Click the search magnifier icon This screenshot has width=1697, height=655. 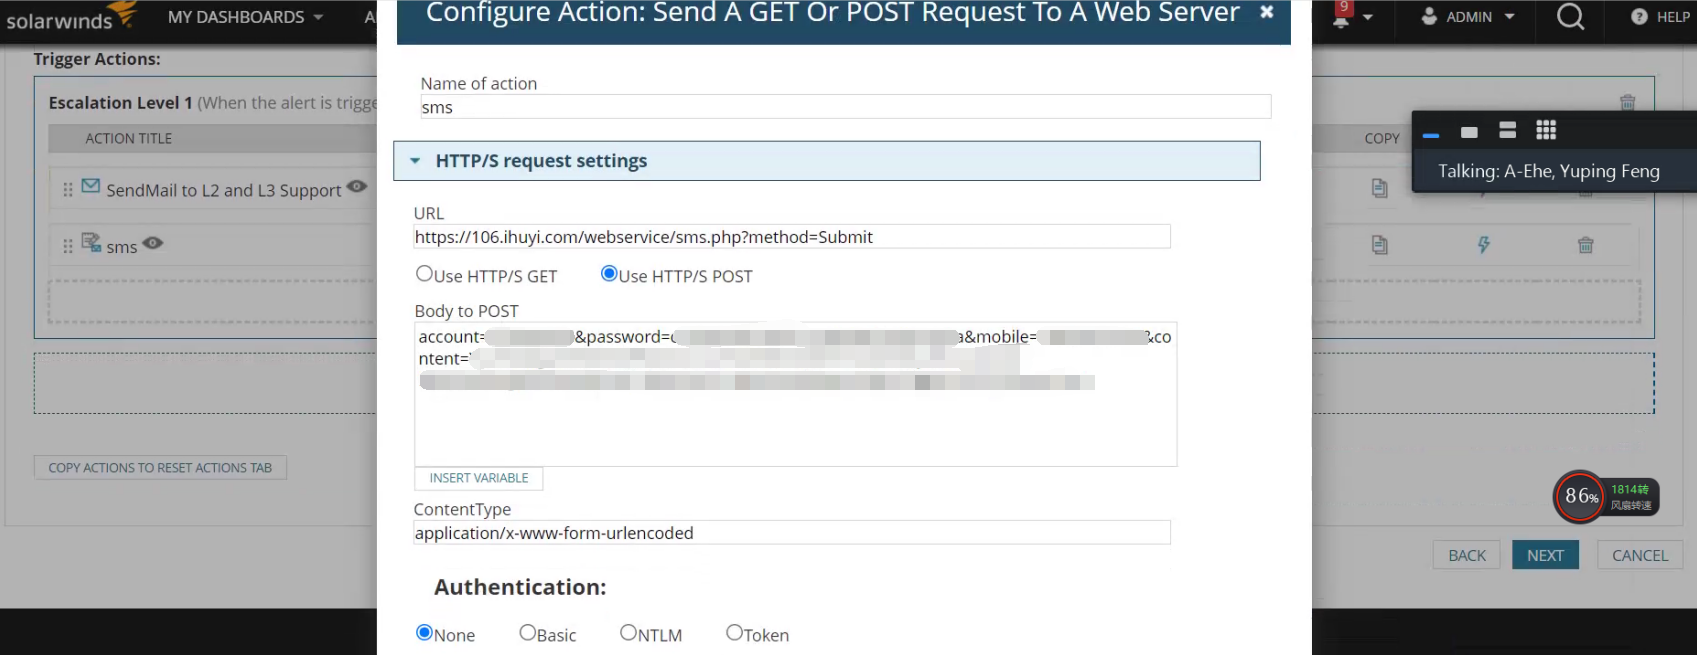click(x=1570, y=16)
